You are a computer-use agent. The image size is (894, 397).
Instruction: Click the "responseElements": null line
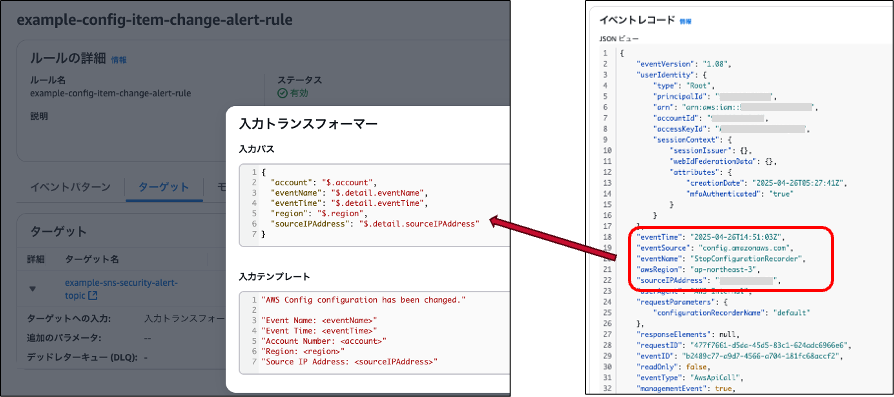(688, 334)
